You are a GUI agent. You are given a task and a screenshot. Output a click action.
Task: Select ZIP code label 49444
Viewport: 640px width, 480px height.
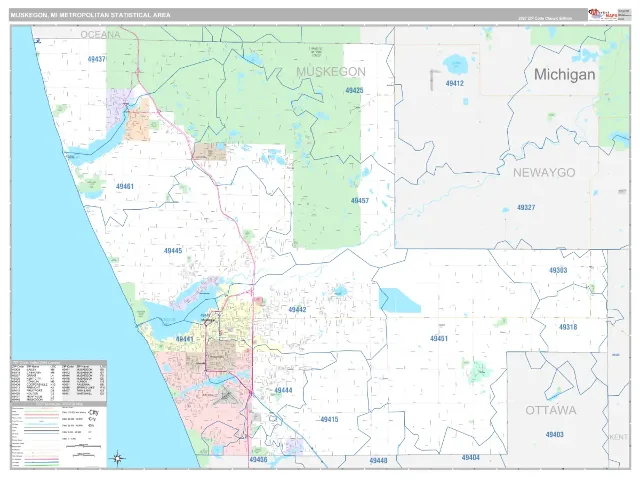(x=283, y=390)
